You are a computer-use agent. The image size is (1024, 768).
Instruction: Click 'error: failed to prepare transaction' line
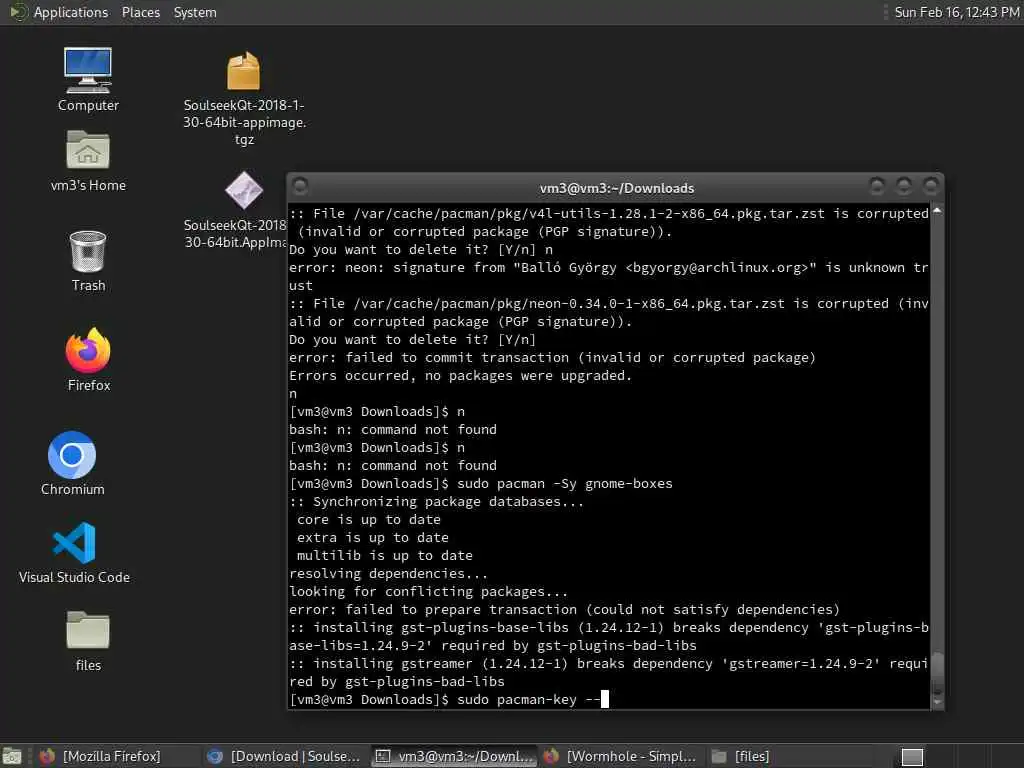click(564, 609)
